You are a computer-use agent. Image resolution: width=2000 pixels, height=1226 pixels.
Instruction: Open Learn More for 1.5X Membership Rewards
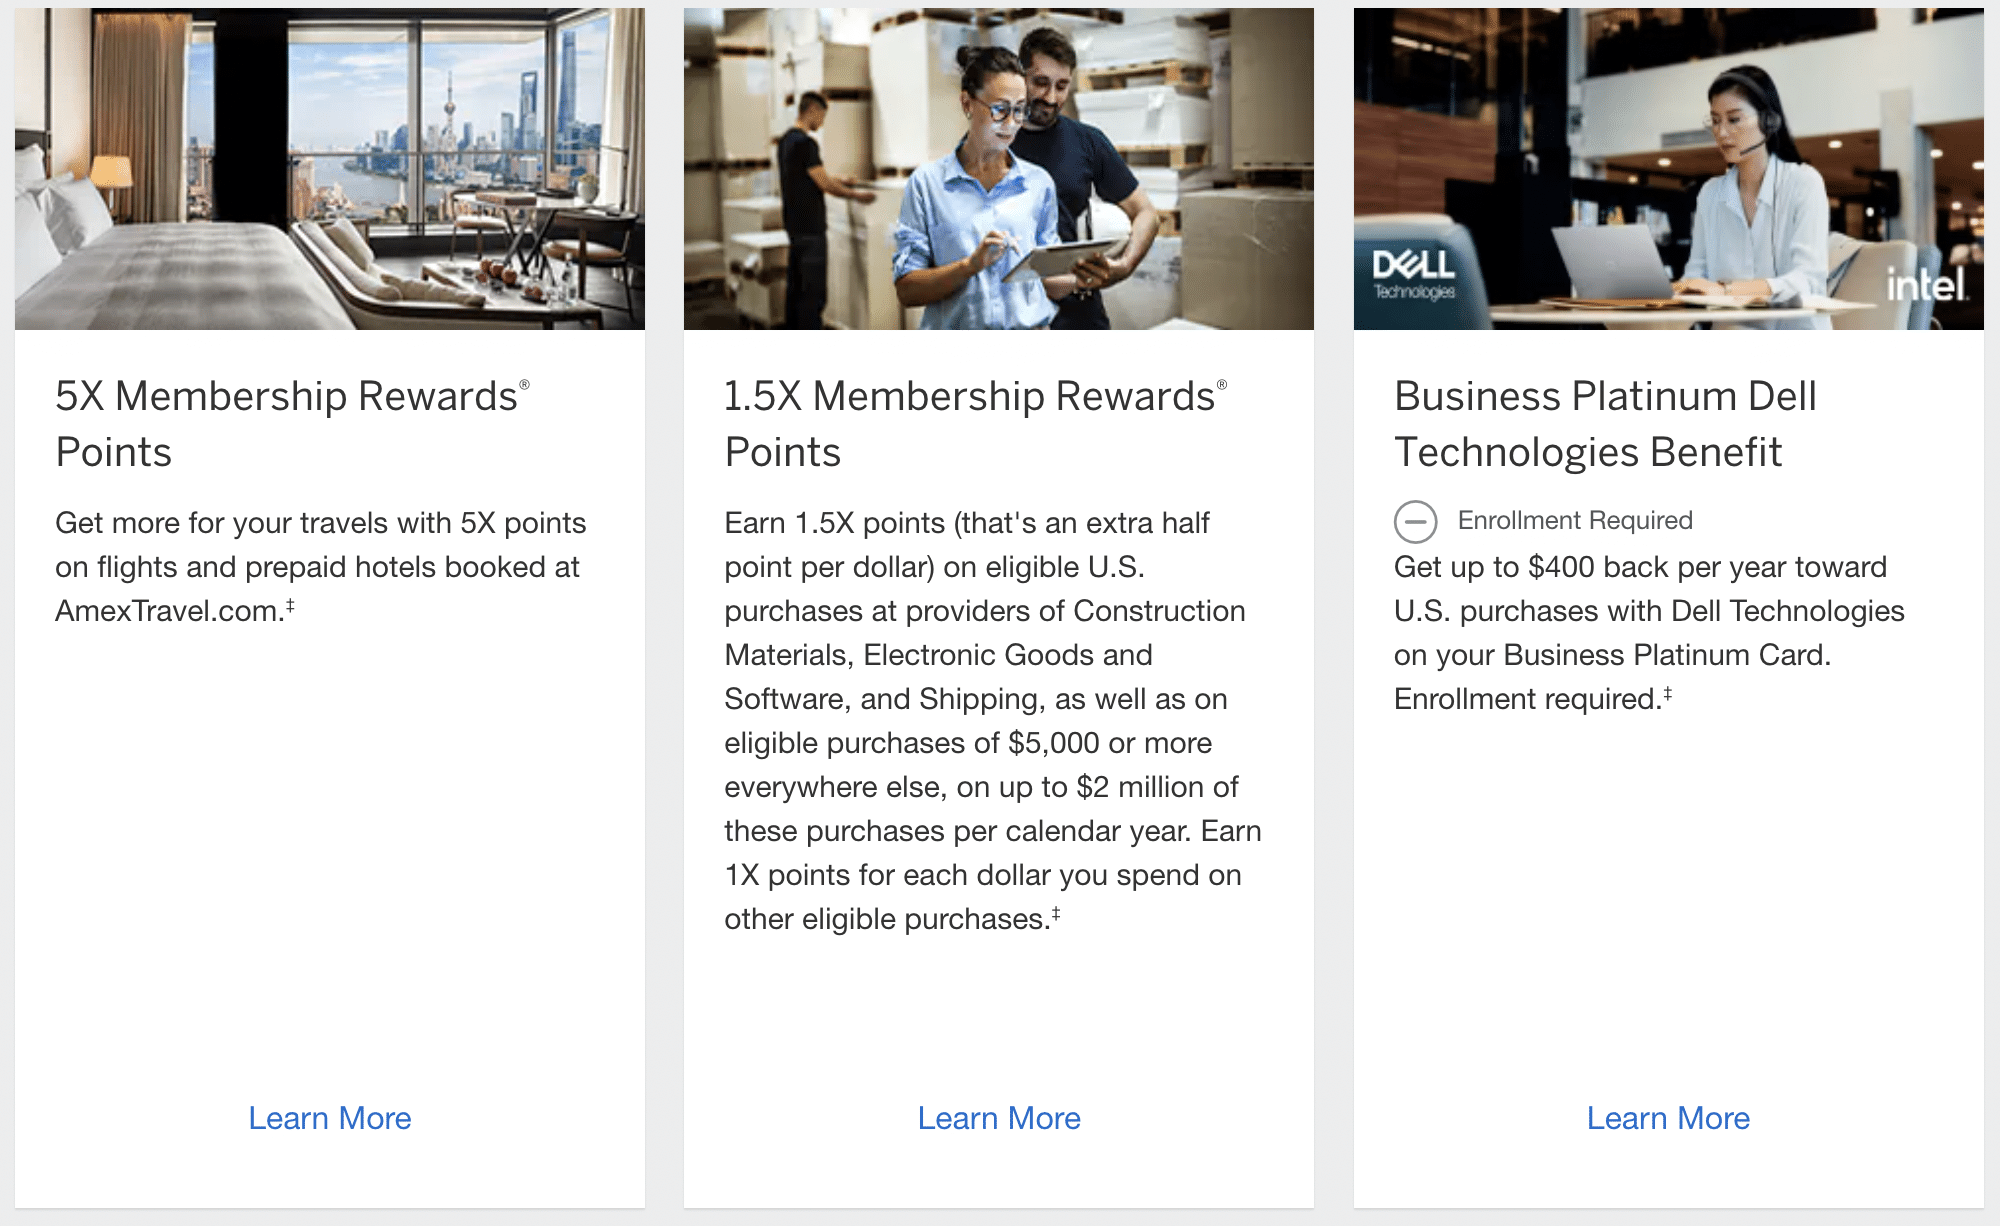pos(999,1118)
